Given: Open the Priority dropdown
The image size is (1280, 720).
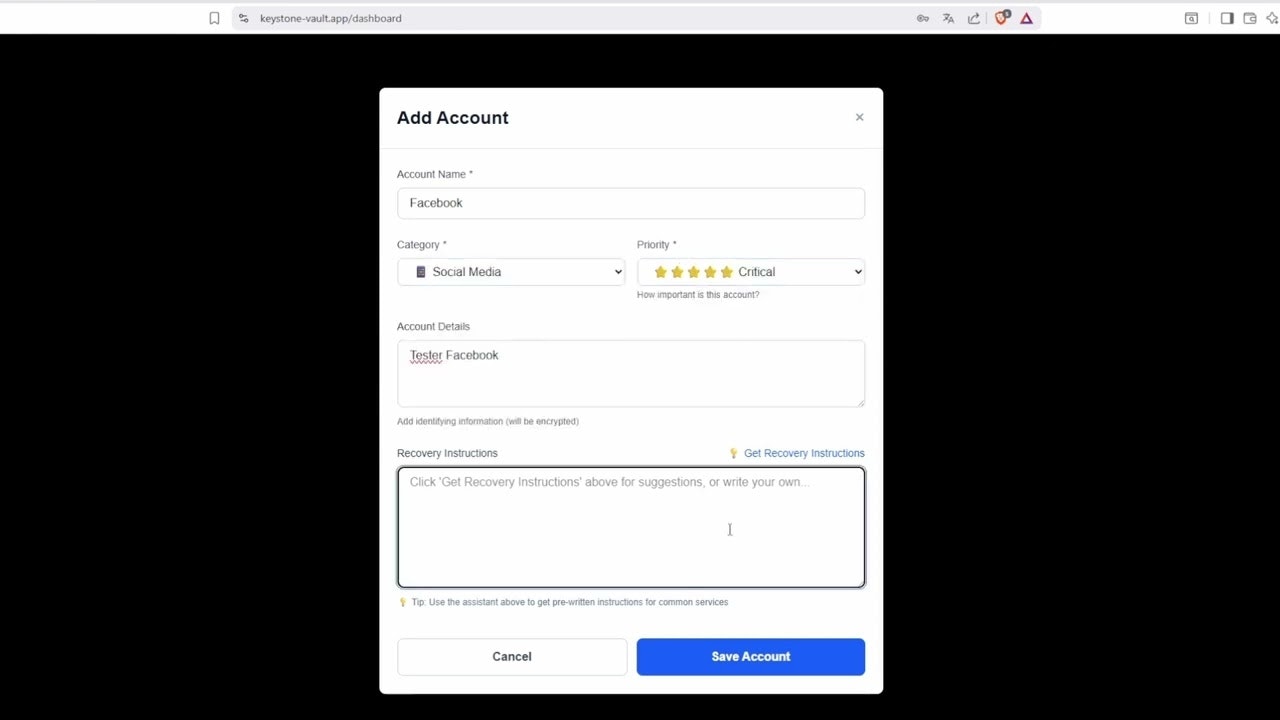Looking at the screenshot, I should click(751, 272).
